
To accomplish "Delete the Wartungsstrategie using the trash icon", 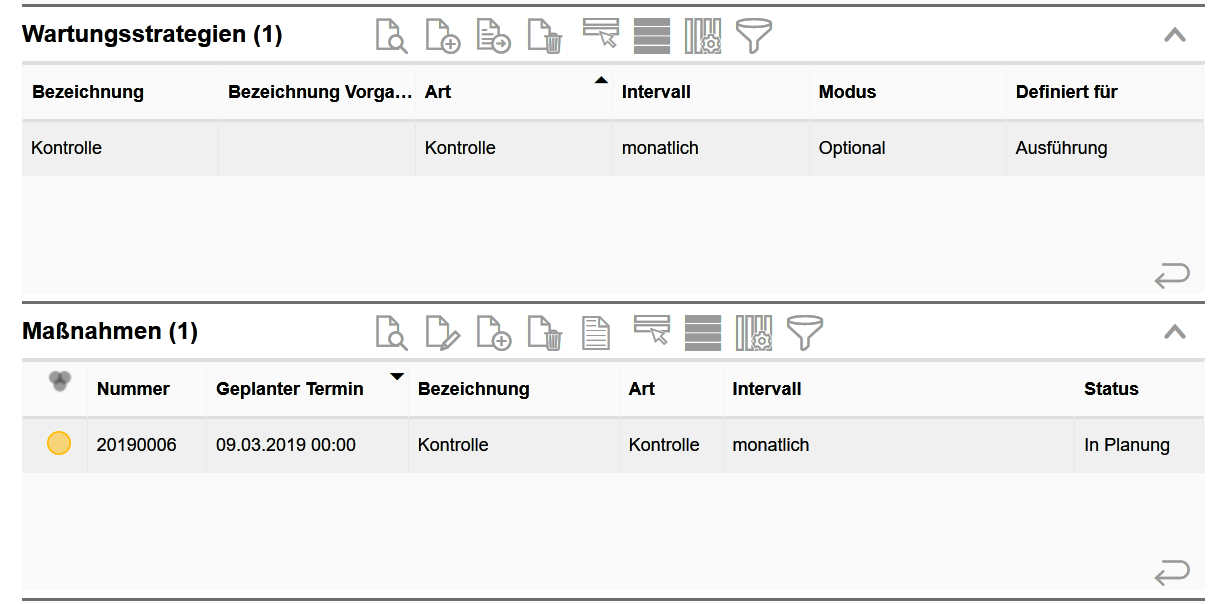I will coord(545,36).
